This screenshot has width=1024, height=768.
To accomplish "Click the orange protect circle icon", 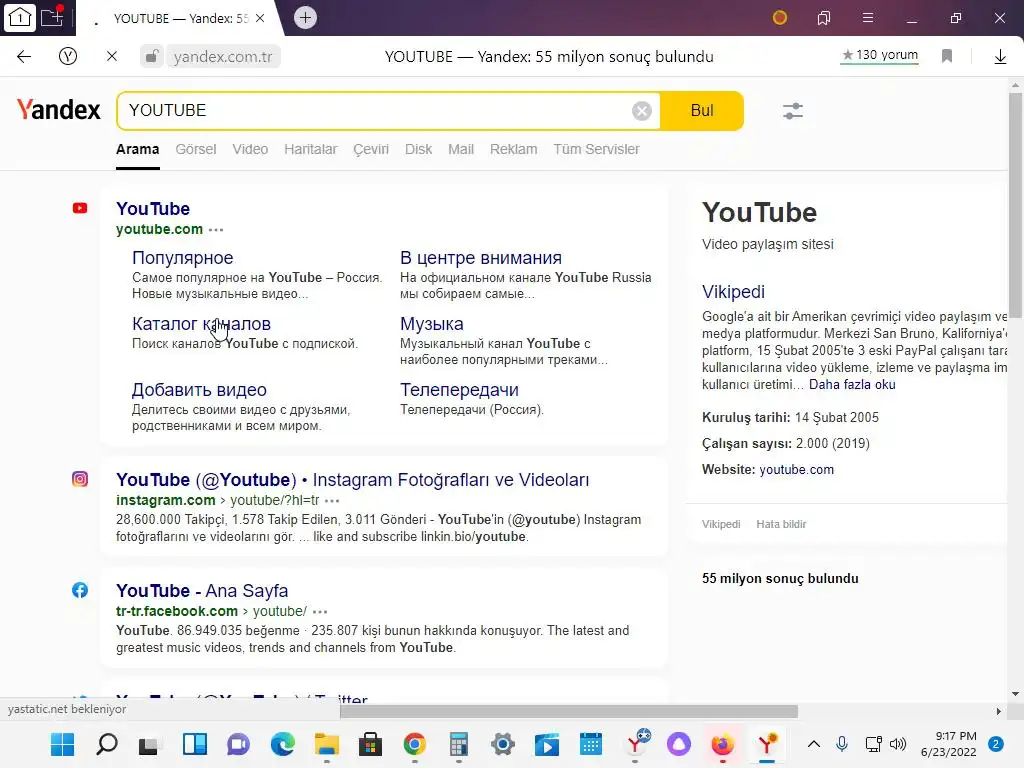I will (x=780, y=18).
